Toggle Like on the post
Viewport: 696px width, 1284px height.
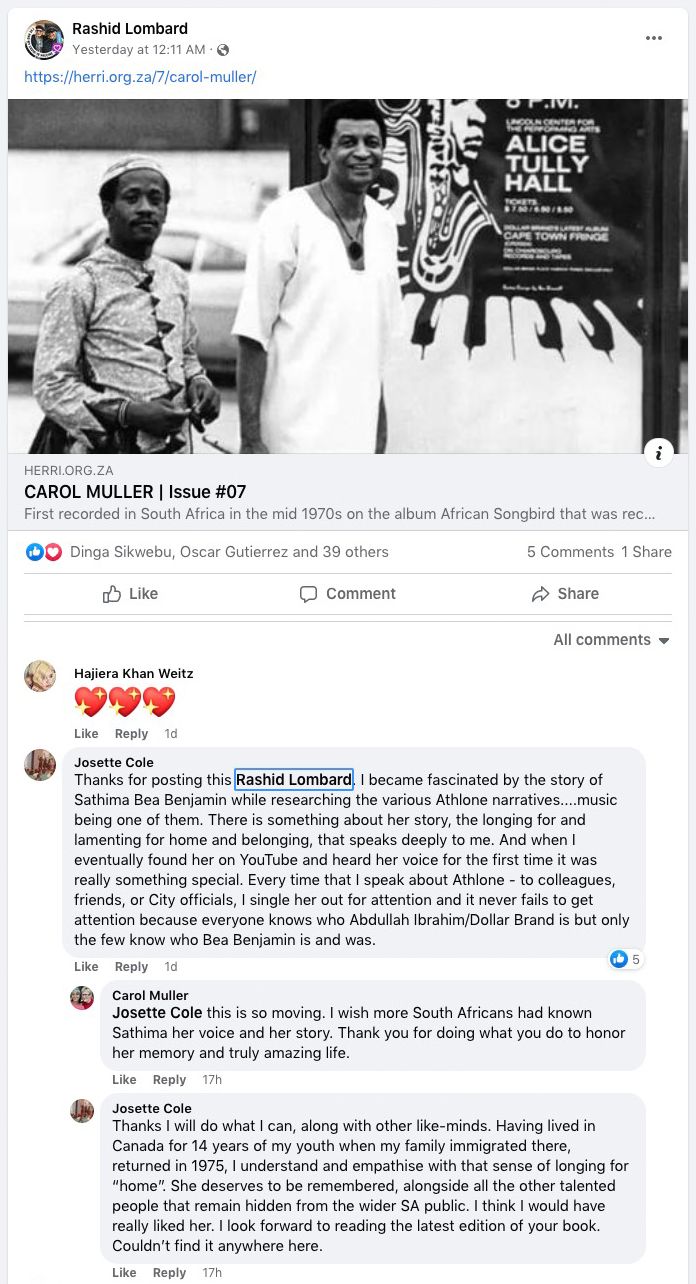(130, 594)
